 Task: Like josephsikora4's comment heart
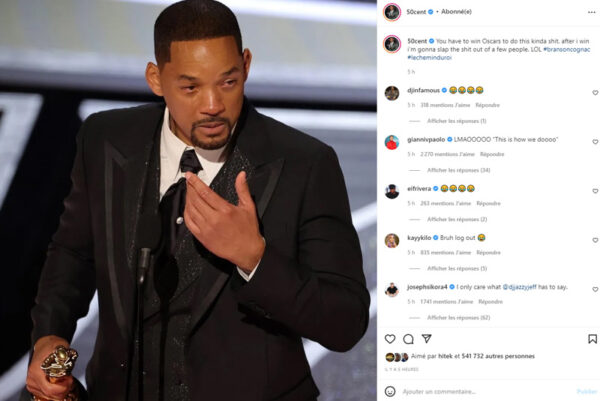tap(595, 289)
